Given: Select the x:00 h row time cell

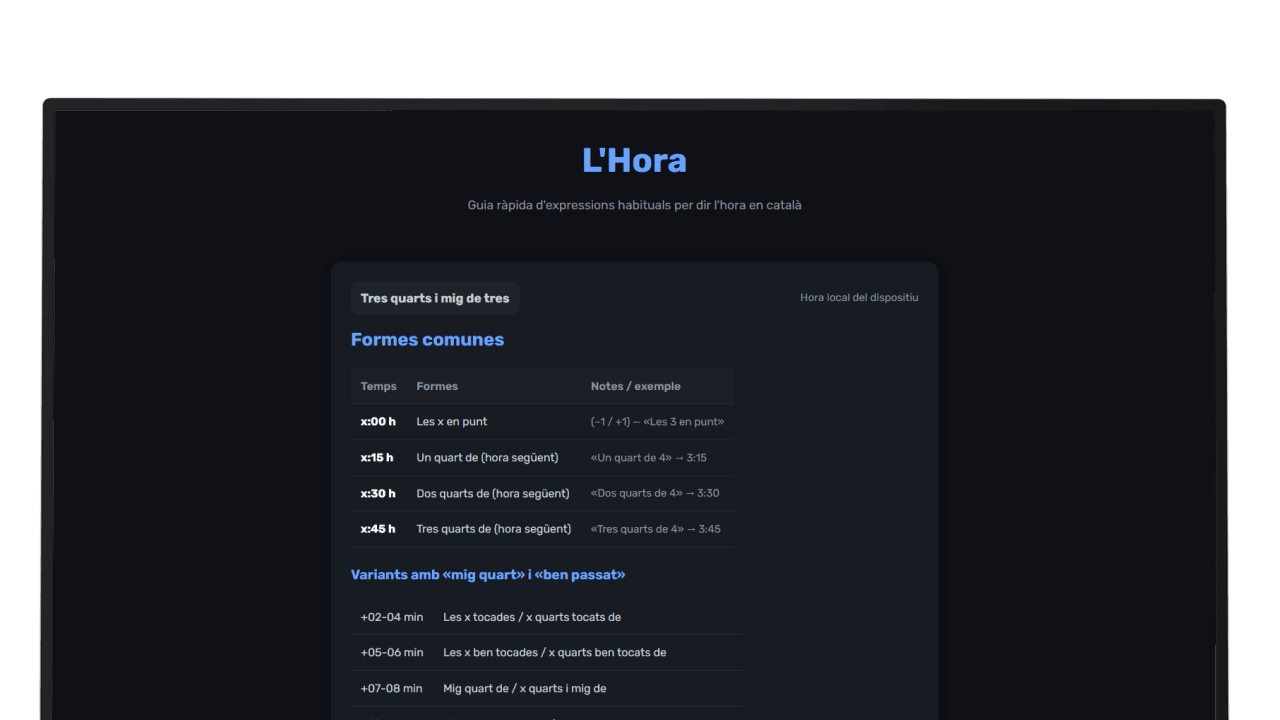Looking at the screenshot, I should [x=378, y=422].
